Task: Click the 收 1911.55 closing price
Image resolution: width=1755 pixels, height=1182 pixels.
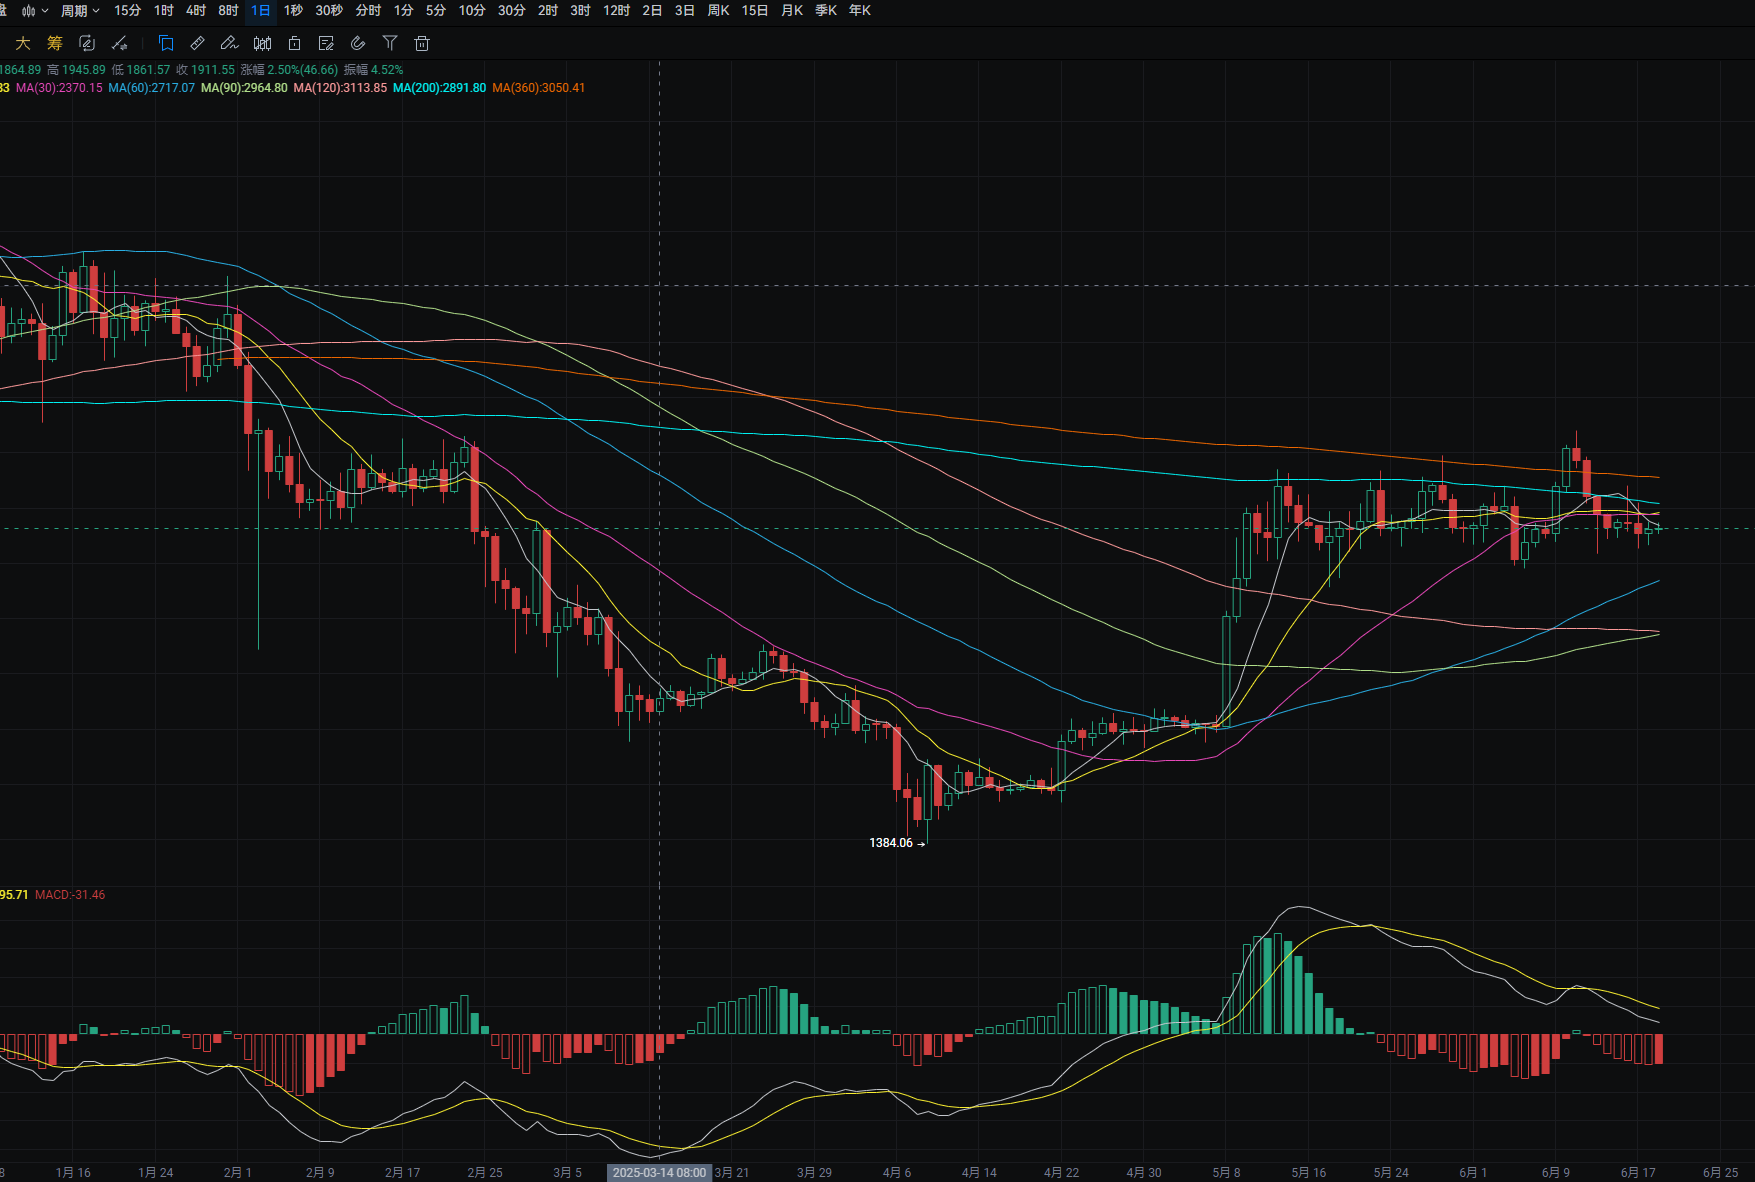Action: pos(205,70)
